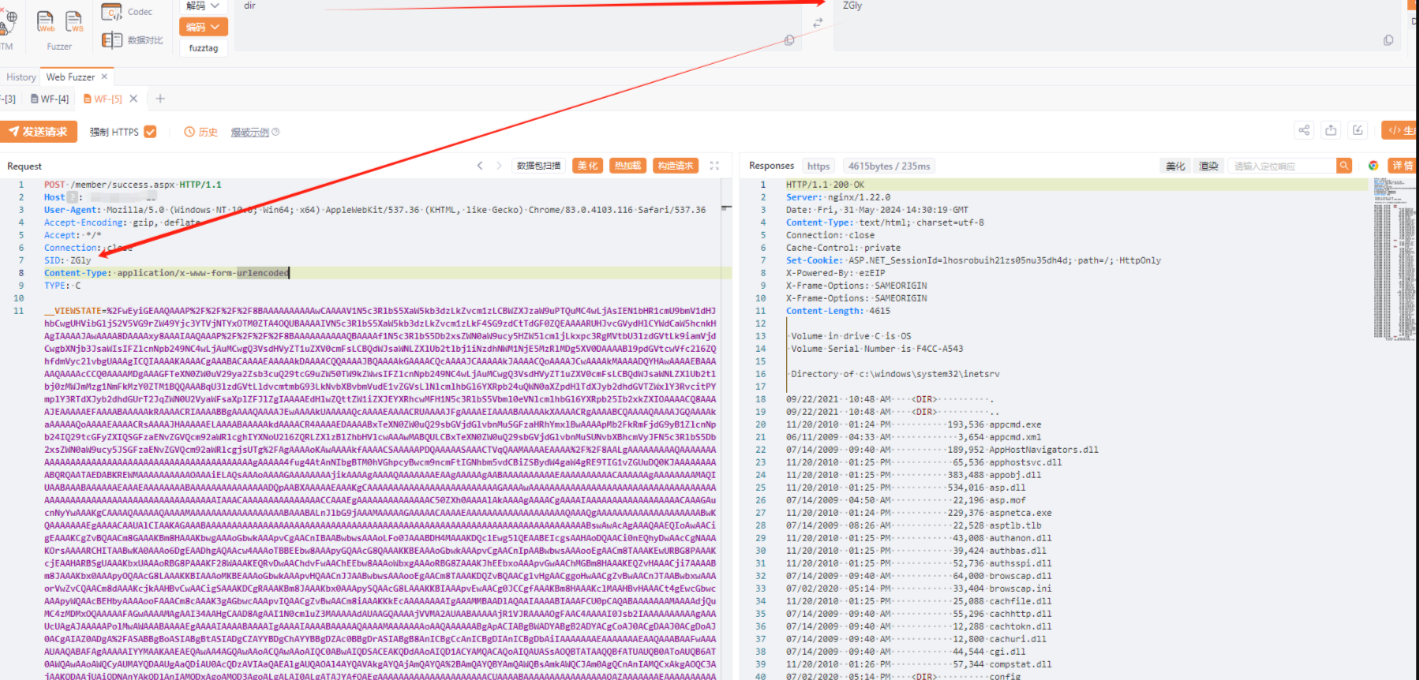Swap codec input and output icon
This screenshot has height=680, width=1419.
(818, 22)
